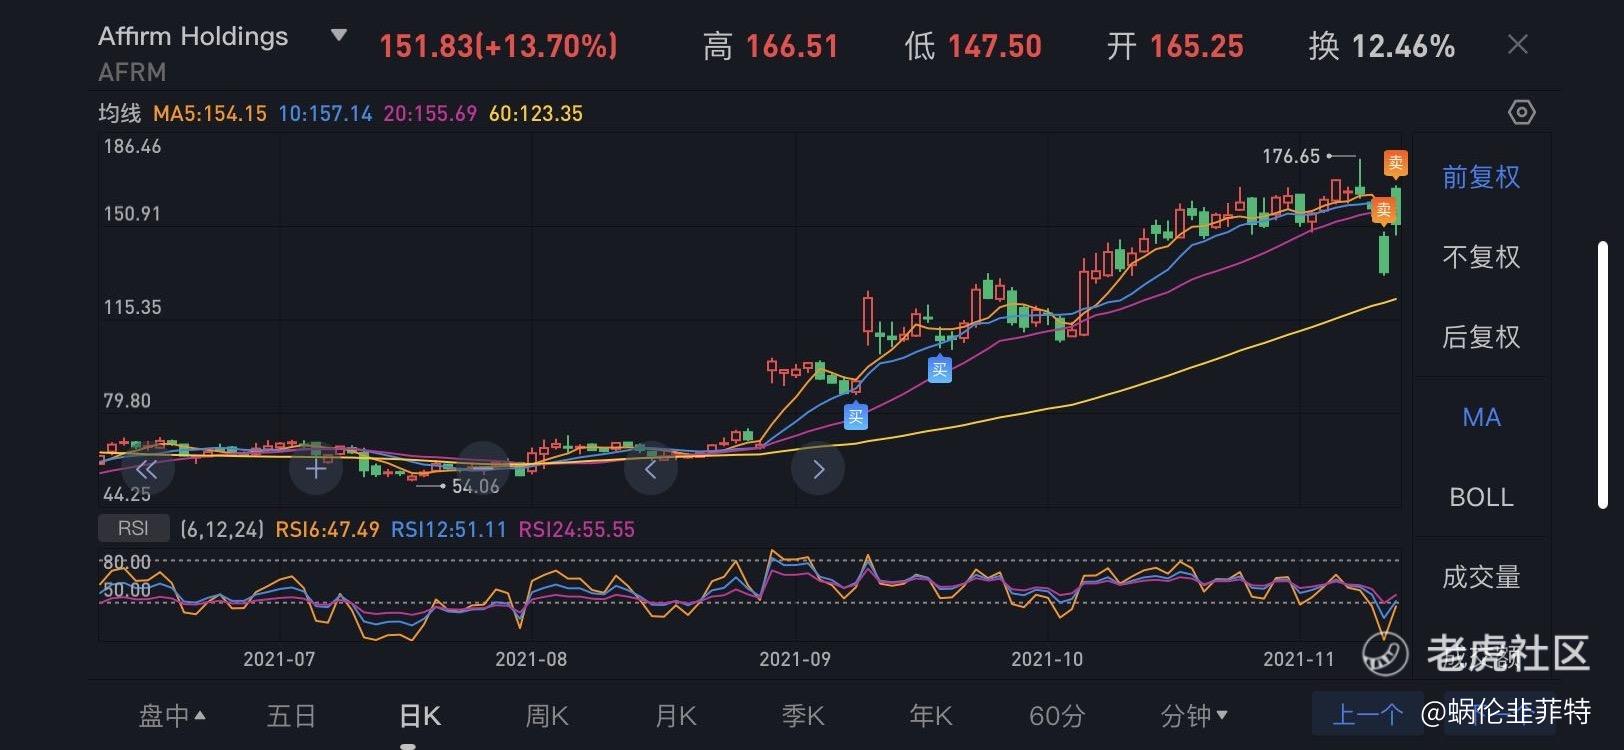The width and height of the screenshot is (1624, 750).
Task: Toggle the MA overlay indicator
Action: tap(1481, 417)
